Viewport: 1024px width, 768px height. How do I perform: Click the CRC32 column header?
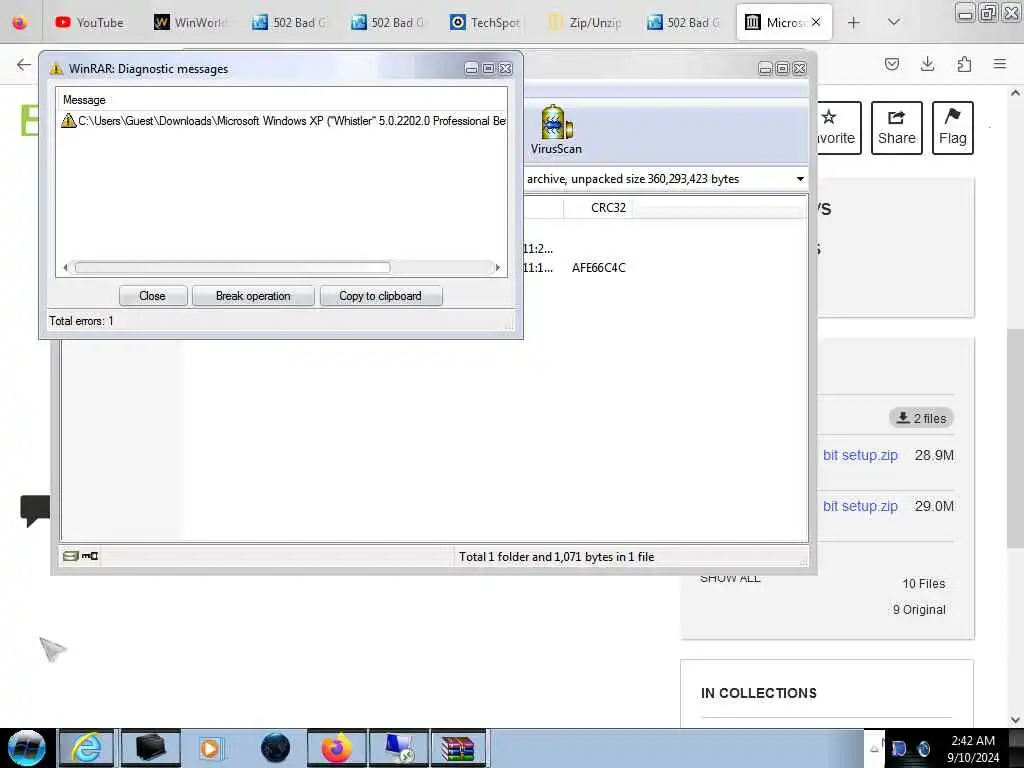coord(608,208)
